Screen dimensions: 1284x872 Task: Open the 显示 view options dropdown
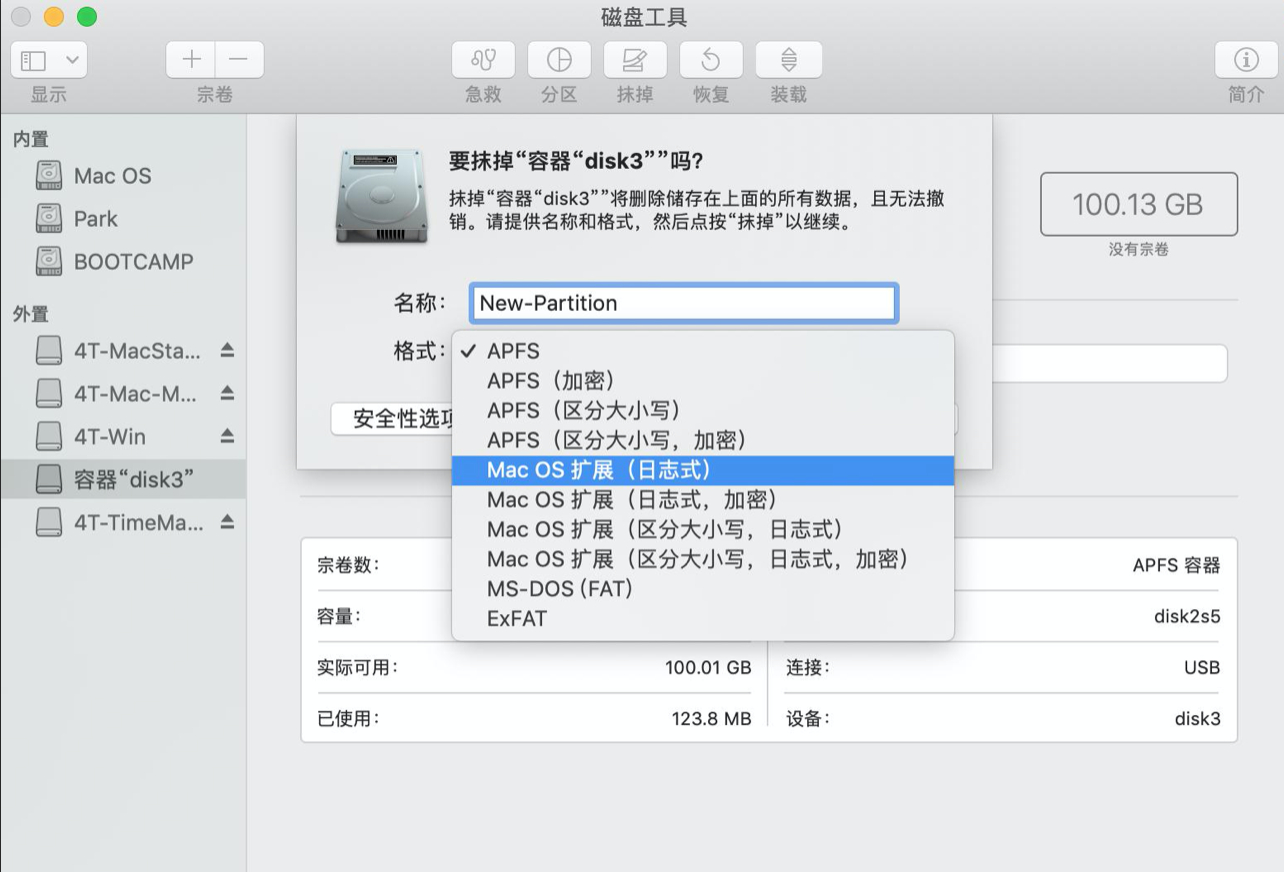(48, 59)
